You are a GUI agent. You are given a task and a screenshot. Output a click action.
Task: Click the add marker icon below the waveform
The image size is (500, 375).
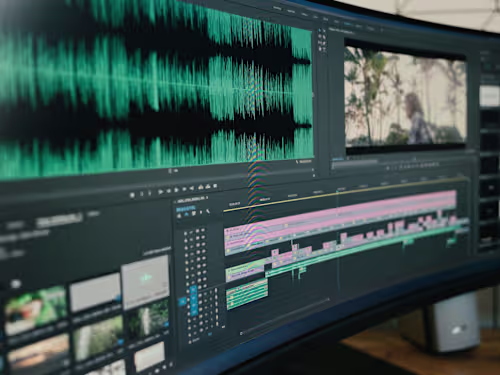[x=132, y=195]
